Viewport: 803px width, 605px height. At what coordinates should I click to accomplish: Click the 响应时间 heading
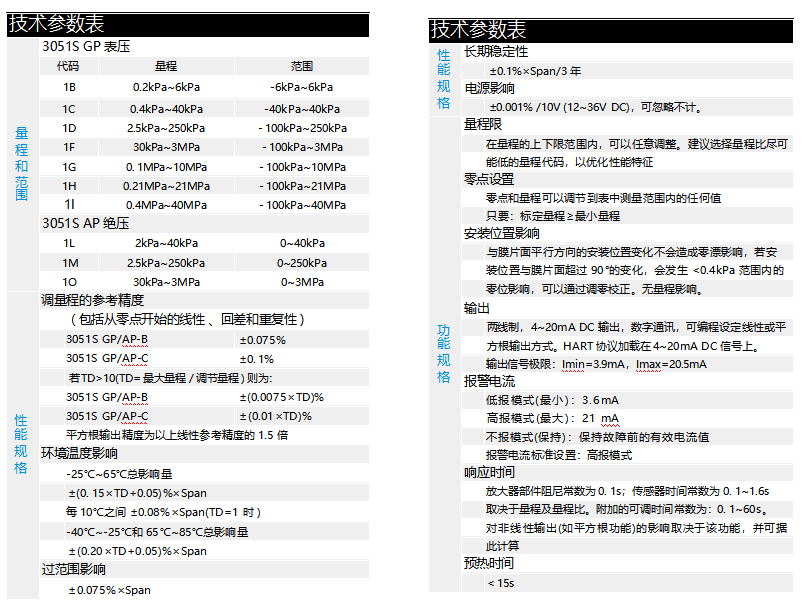489,472
